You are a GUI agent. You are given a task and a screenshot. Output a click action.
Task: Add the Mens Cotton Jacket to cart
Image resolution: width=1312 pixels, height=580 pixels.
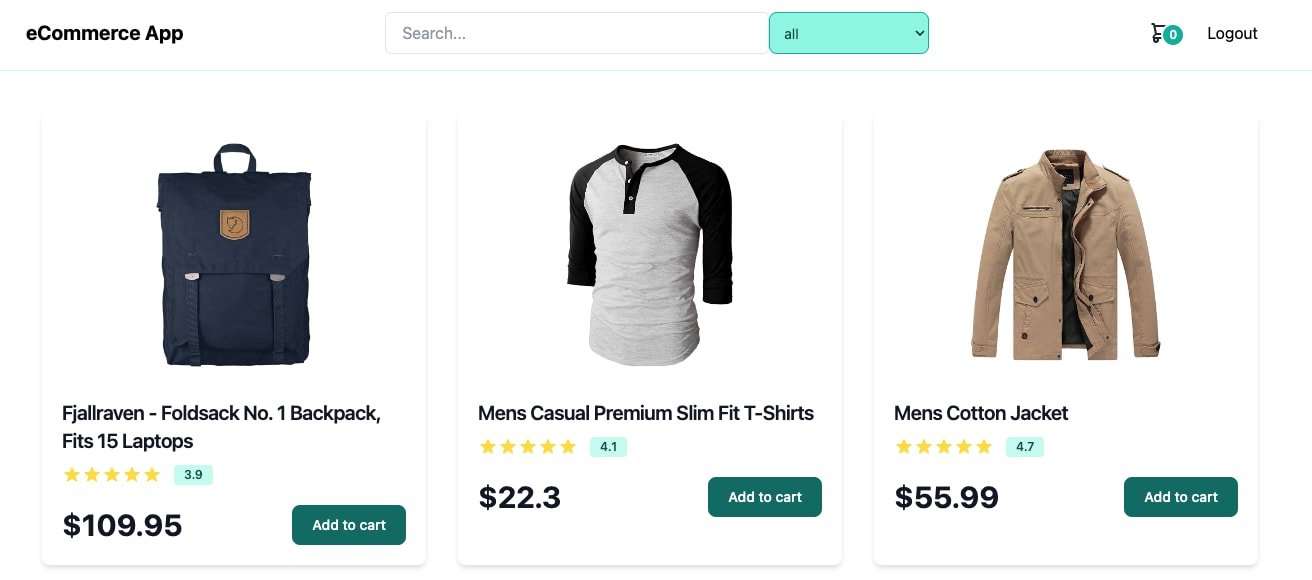click(x=1181, y=497)
